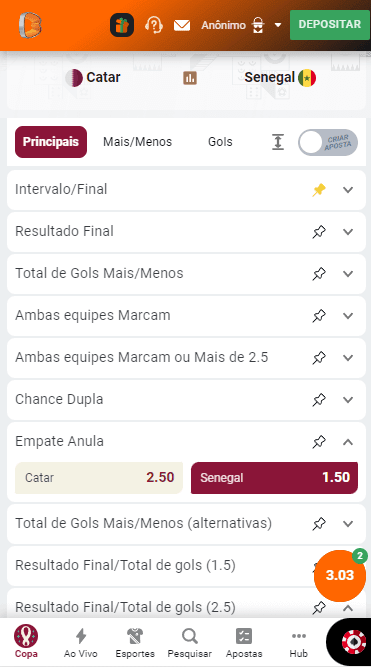Open Pesquisar search in bottom bar
The width and height of the screenshot is (371, 667).
click(x=189, y=643)
